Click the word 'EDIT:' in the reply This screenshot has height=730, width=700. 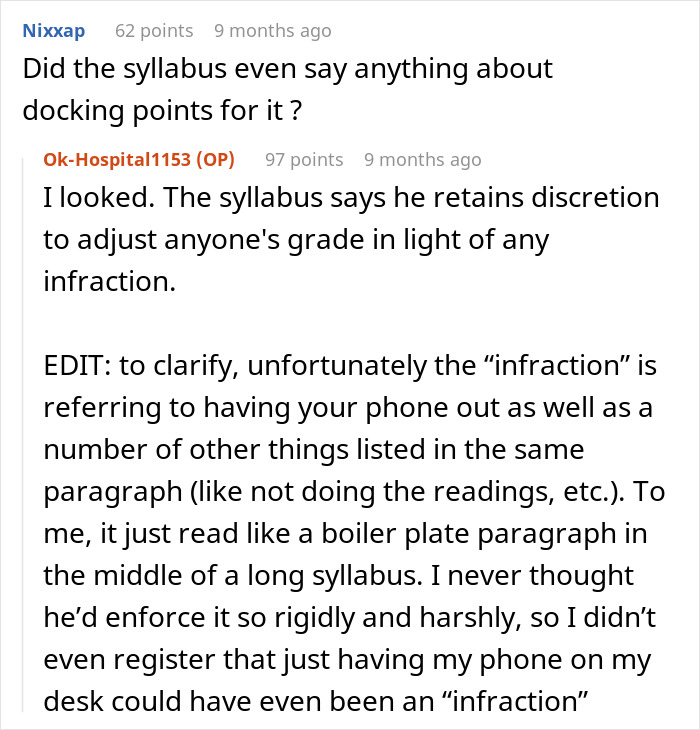tap(78, 367)
